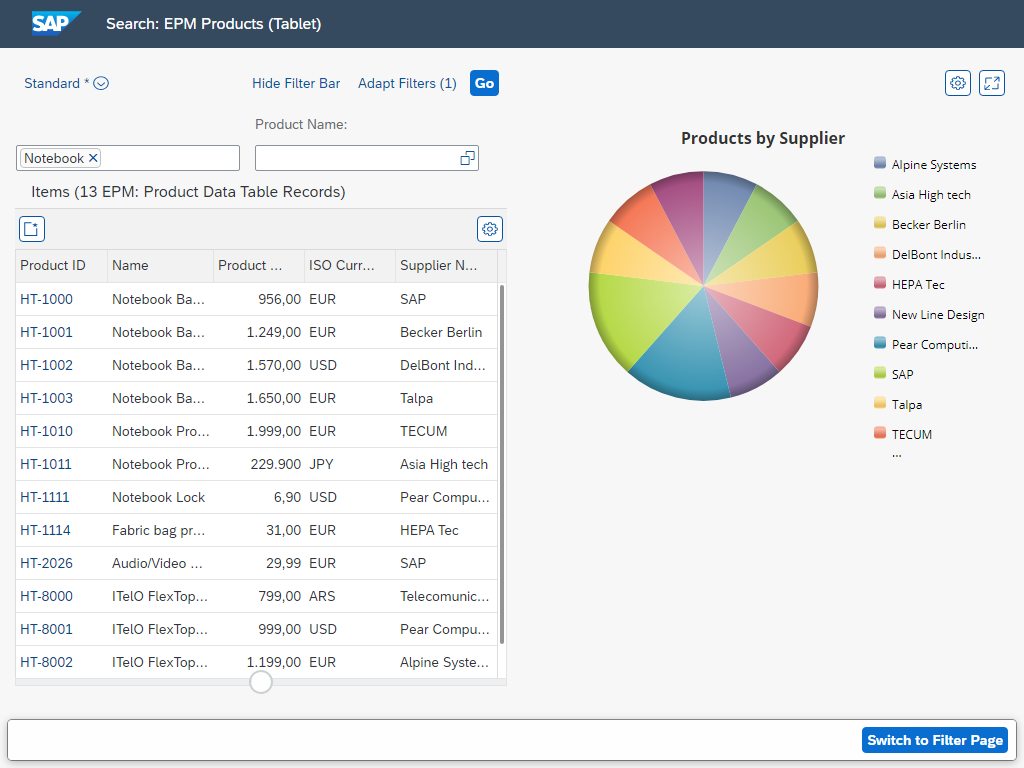Open the table personalization settings icon
Screen dimensions: 1024x768
[x=489, y=229]
